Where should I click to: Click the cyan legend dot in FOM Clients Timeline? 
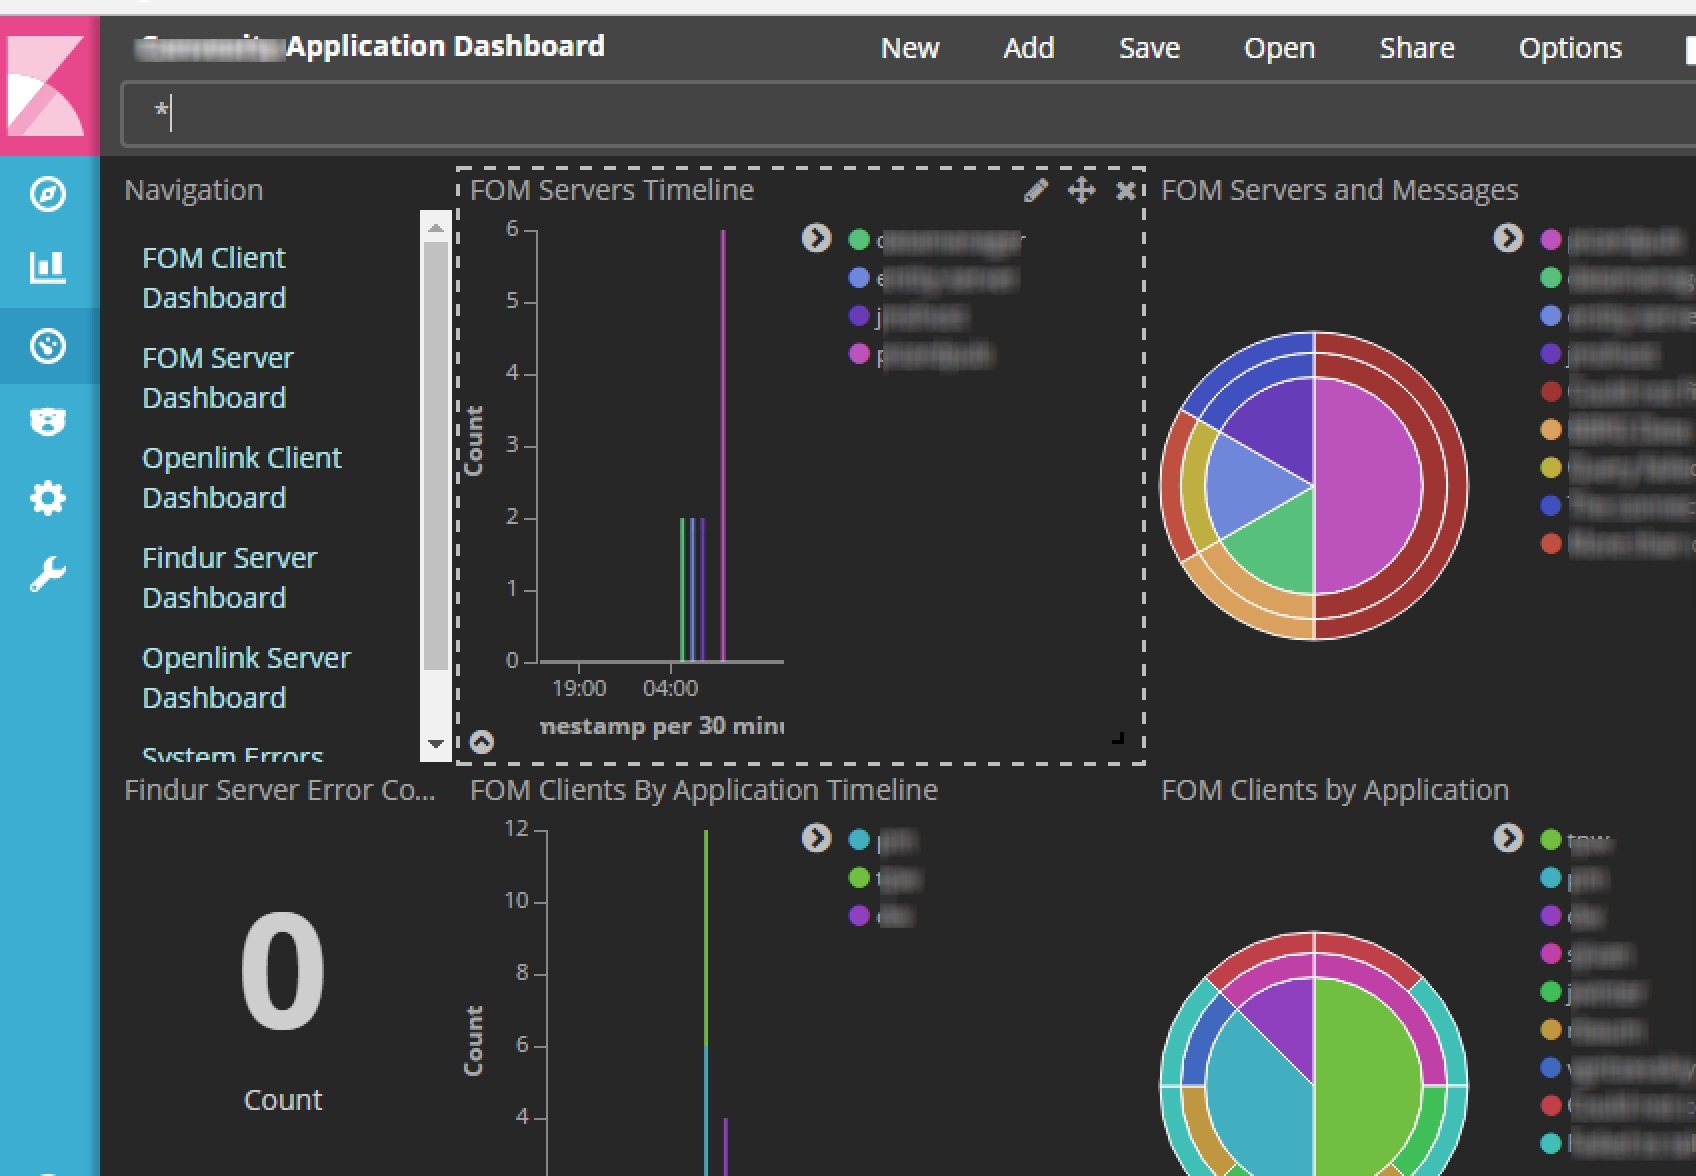click(x=858, y=839)
